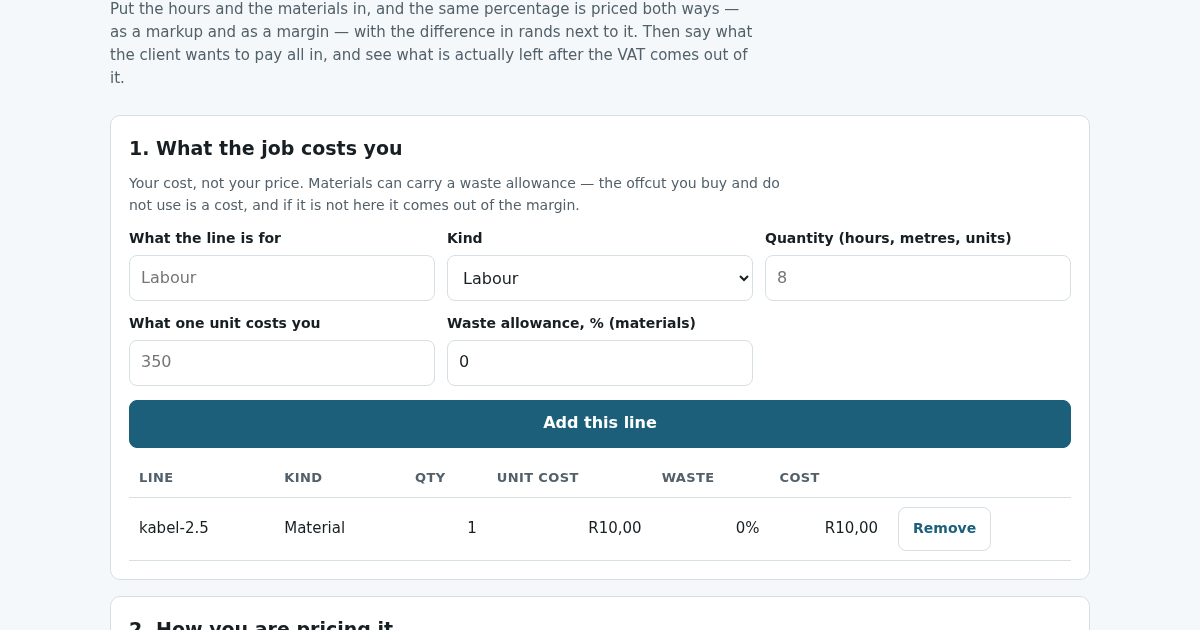Click the kabel-2.5 line name
The image size is (1200, 630).
click(x=174, y=528)
